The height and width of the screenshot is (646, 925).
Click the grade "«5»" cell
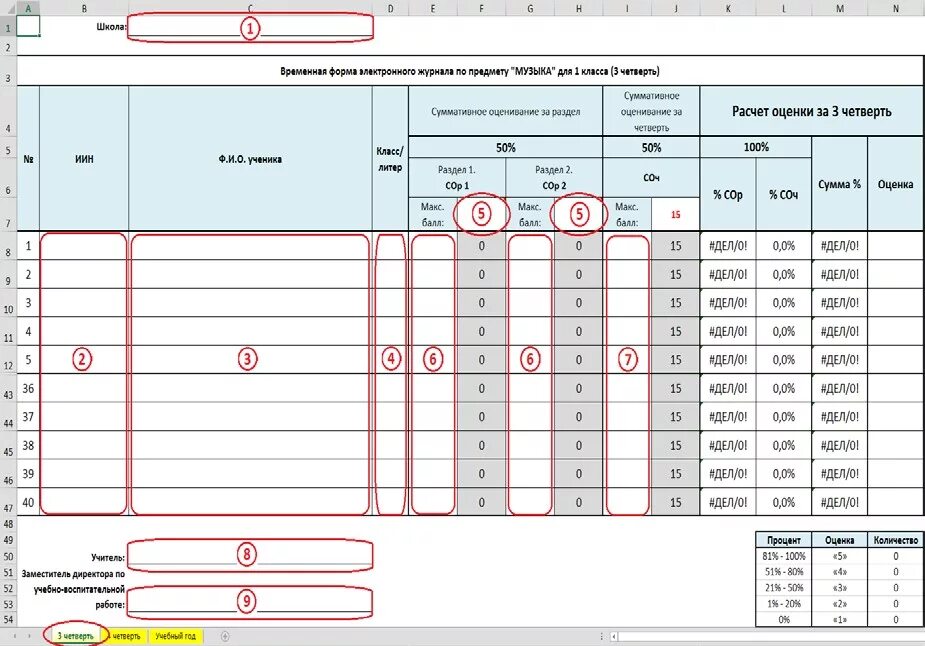pyautogui.click(x=839, y=556)
